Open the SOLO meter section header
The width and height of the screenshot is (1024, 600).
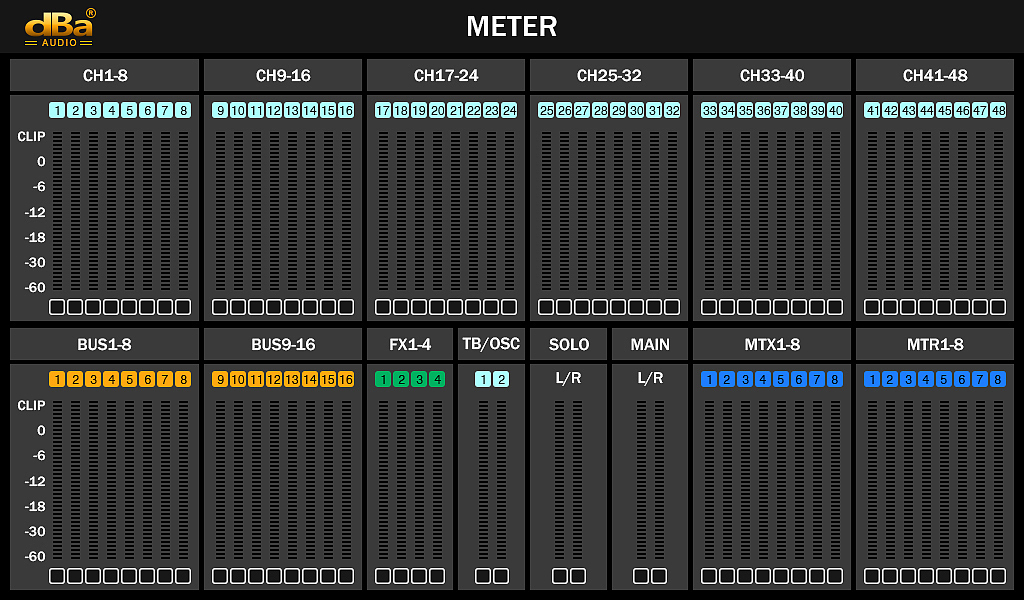(x=568, y=343)
